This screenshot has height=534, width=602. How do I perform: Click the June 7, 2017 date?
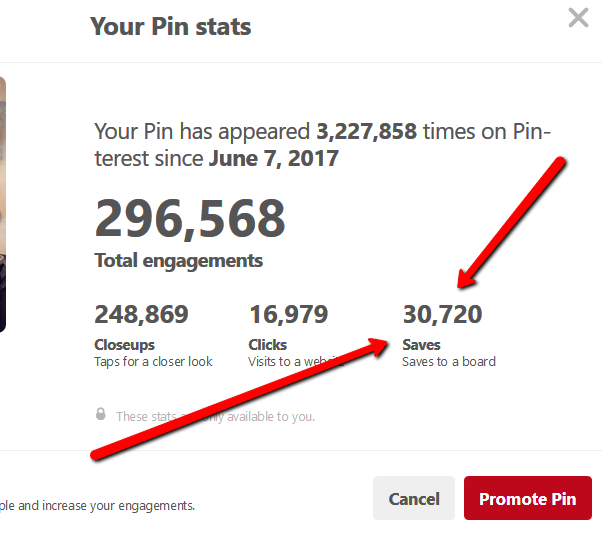[x=273, y=158]
